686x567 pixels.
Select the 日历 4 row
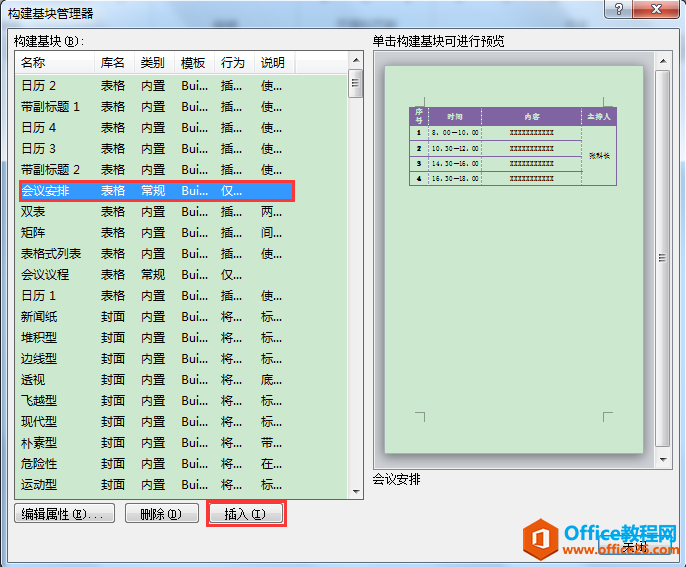[x=158, y=128]
